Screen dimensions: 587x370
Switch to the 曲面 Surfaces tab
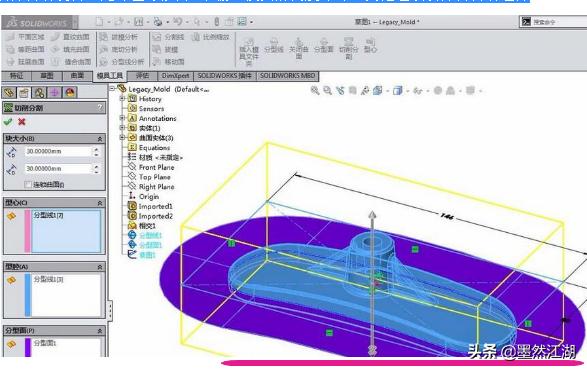click(77, 76)
